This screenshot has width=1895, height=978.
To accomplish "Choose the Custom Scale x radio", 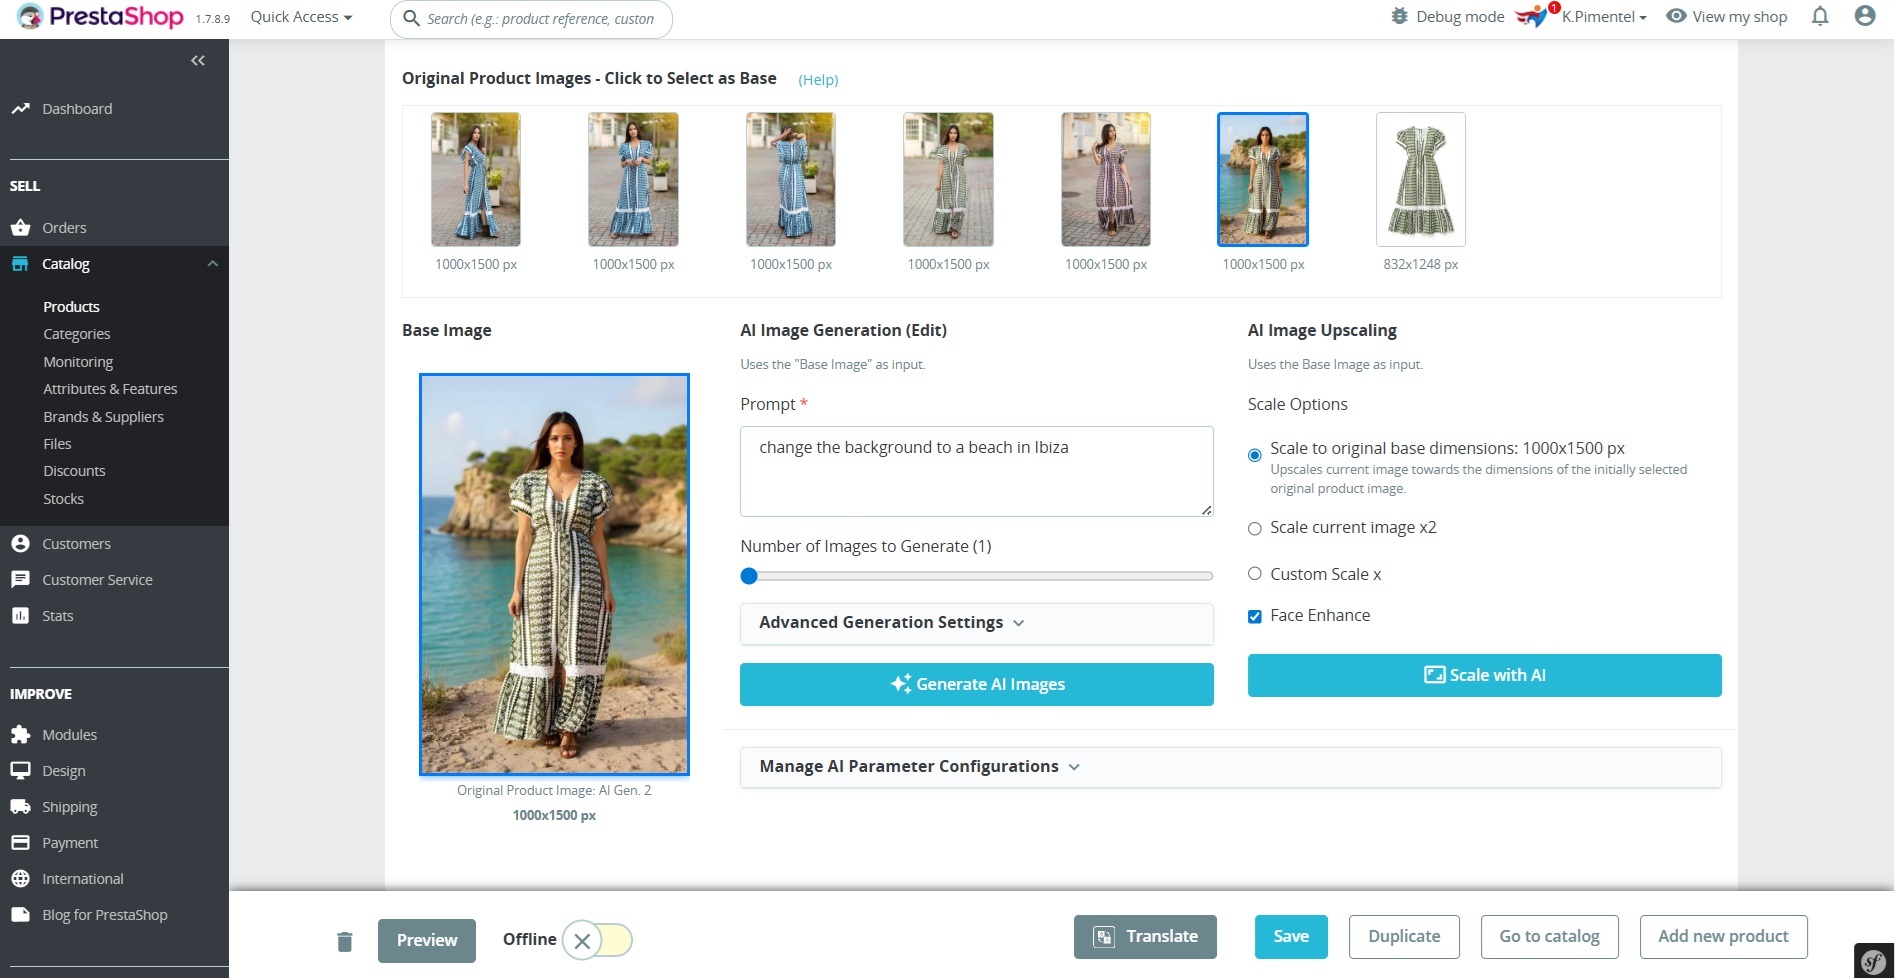I will 1255,574.
